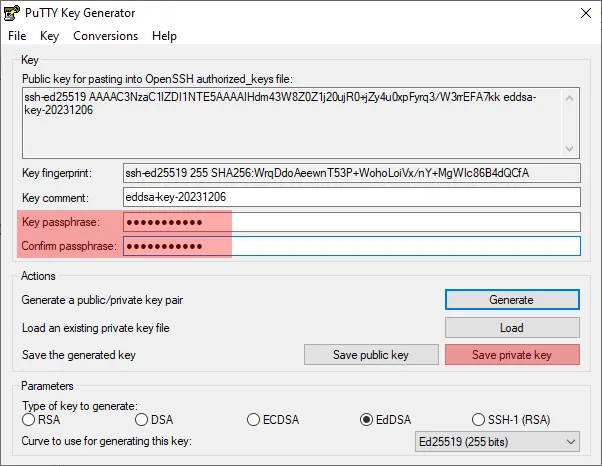Screen dimensions: 602x466
Task: Click 'Public key for pasting into OpenSSH' label
Action: 157,79
